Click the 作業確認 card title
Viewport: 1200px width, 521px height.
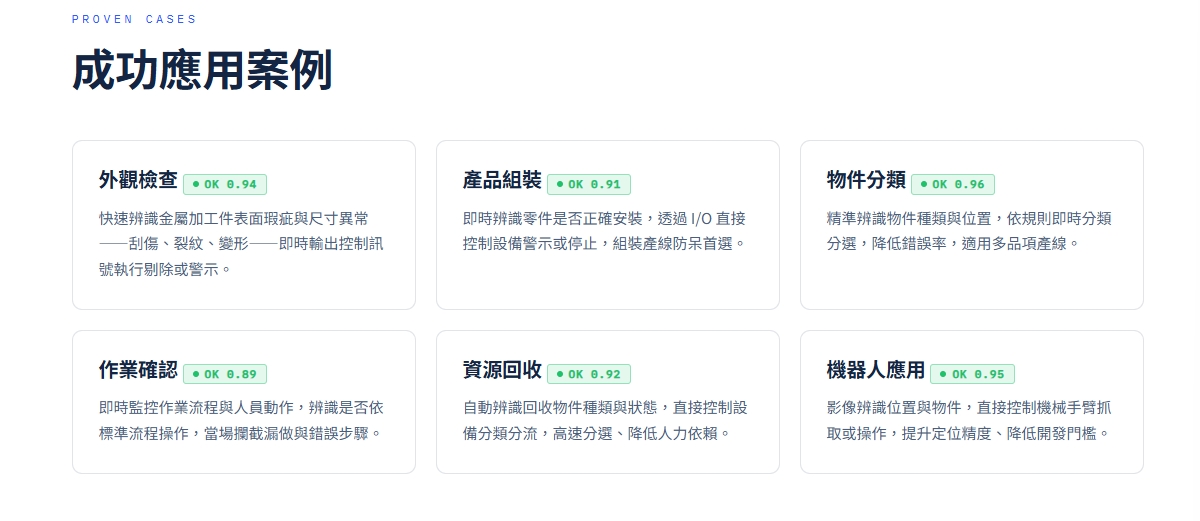click(138, 371)
